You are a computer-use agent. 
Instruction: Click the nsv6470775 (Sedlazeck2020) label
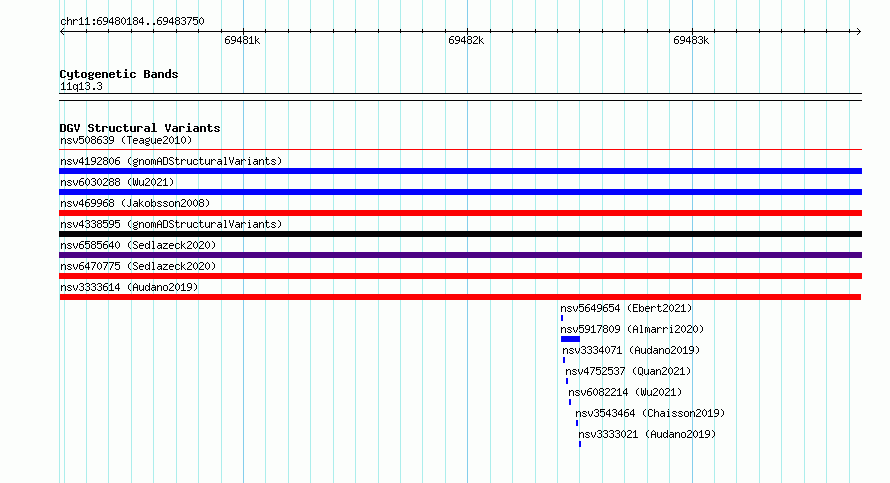coord(138,266)
